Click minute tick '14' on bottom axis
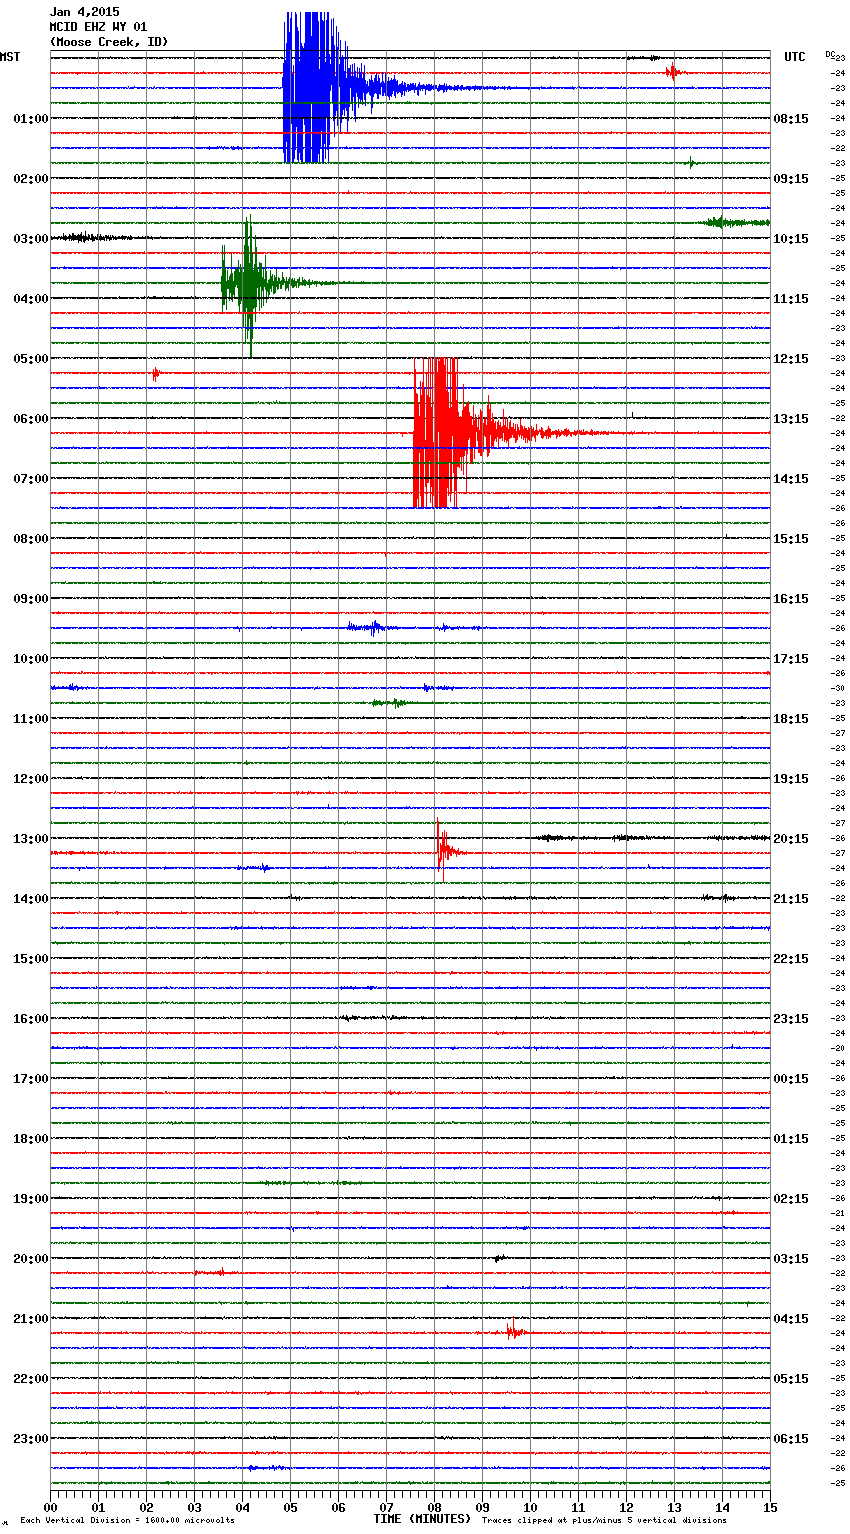The height and width of the screenshot is (1534, 850). point(722,1507)
